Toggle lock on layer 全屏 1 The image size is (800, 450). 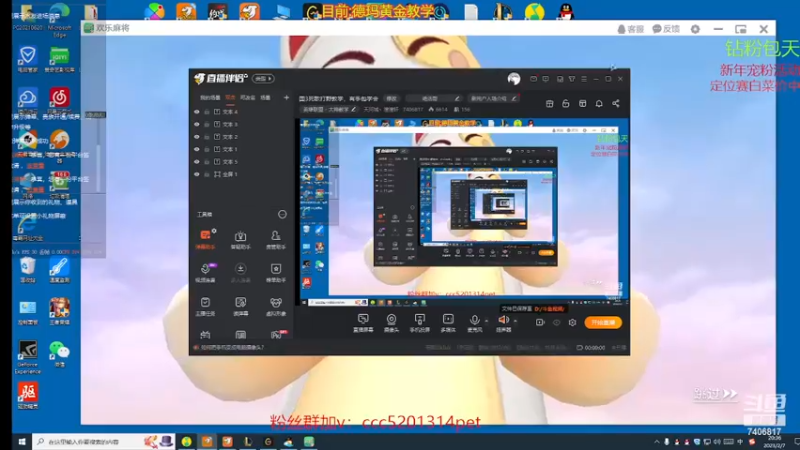pyautogui.click(x=207, y=174)
